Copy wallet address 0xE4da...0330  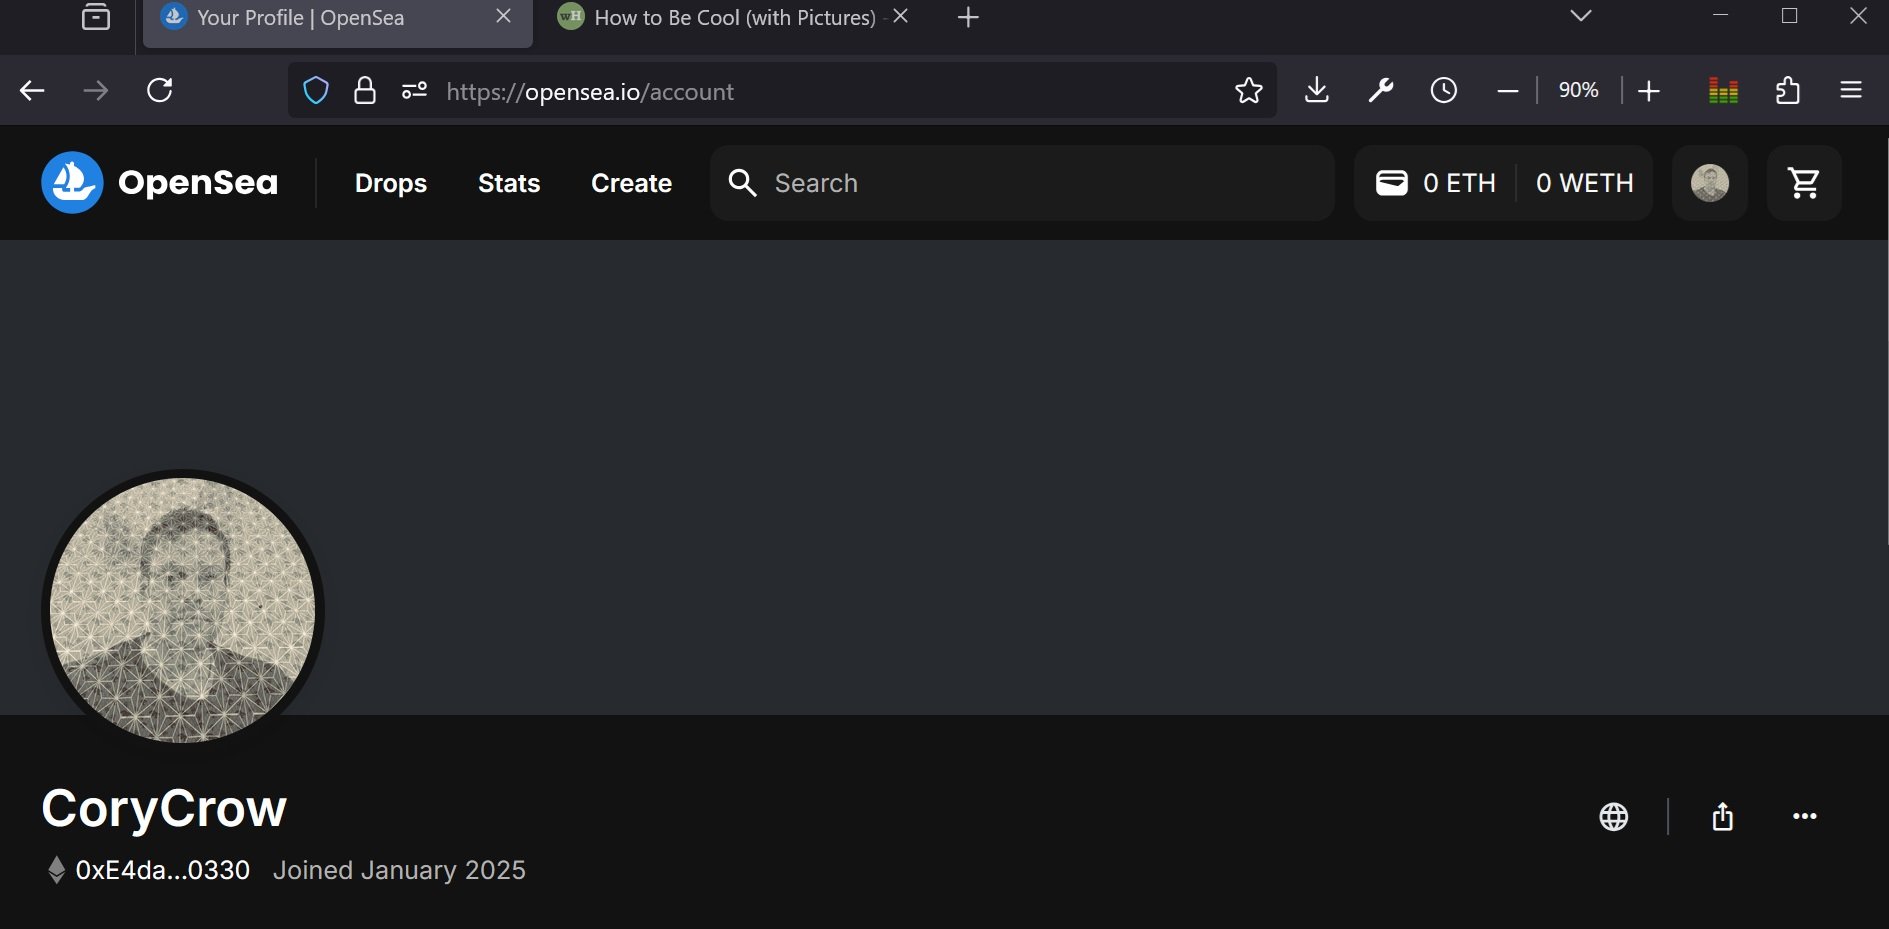point(163,870)
